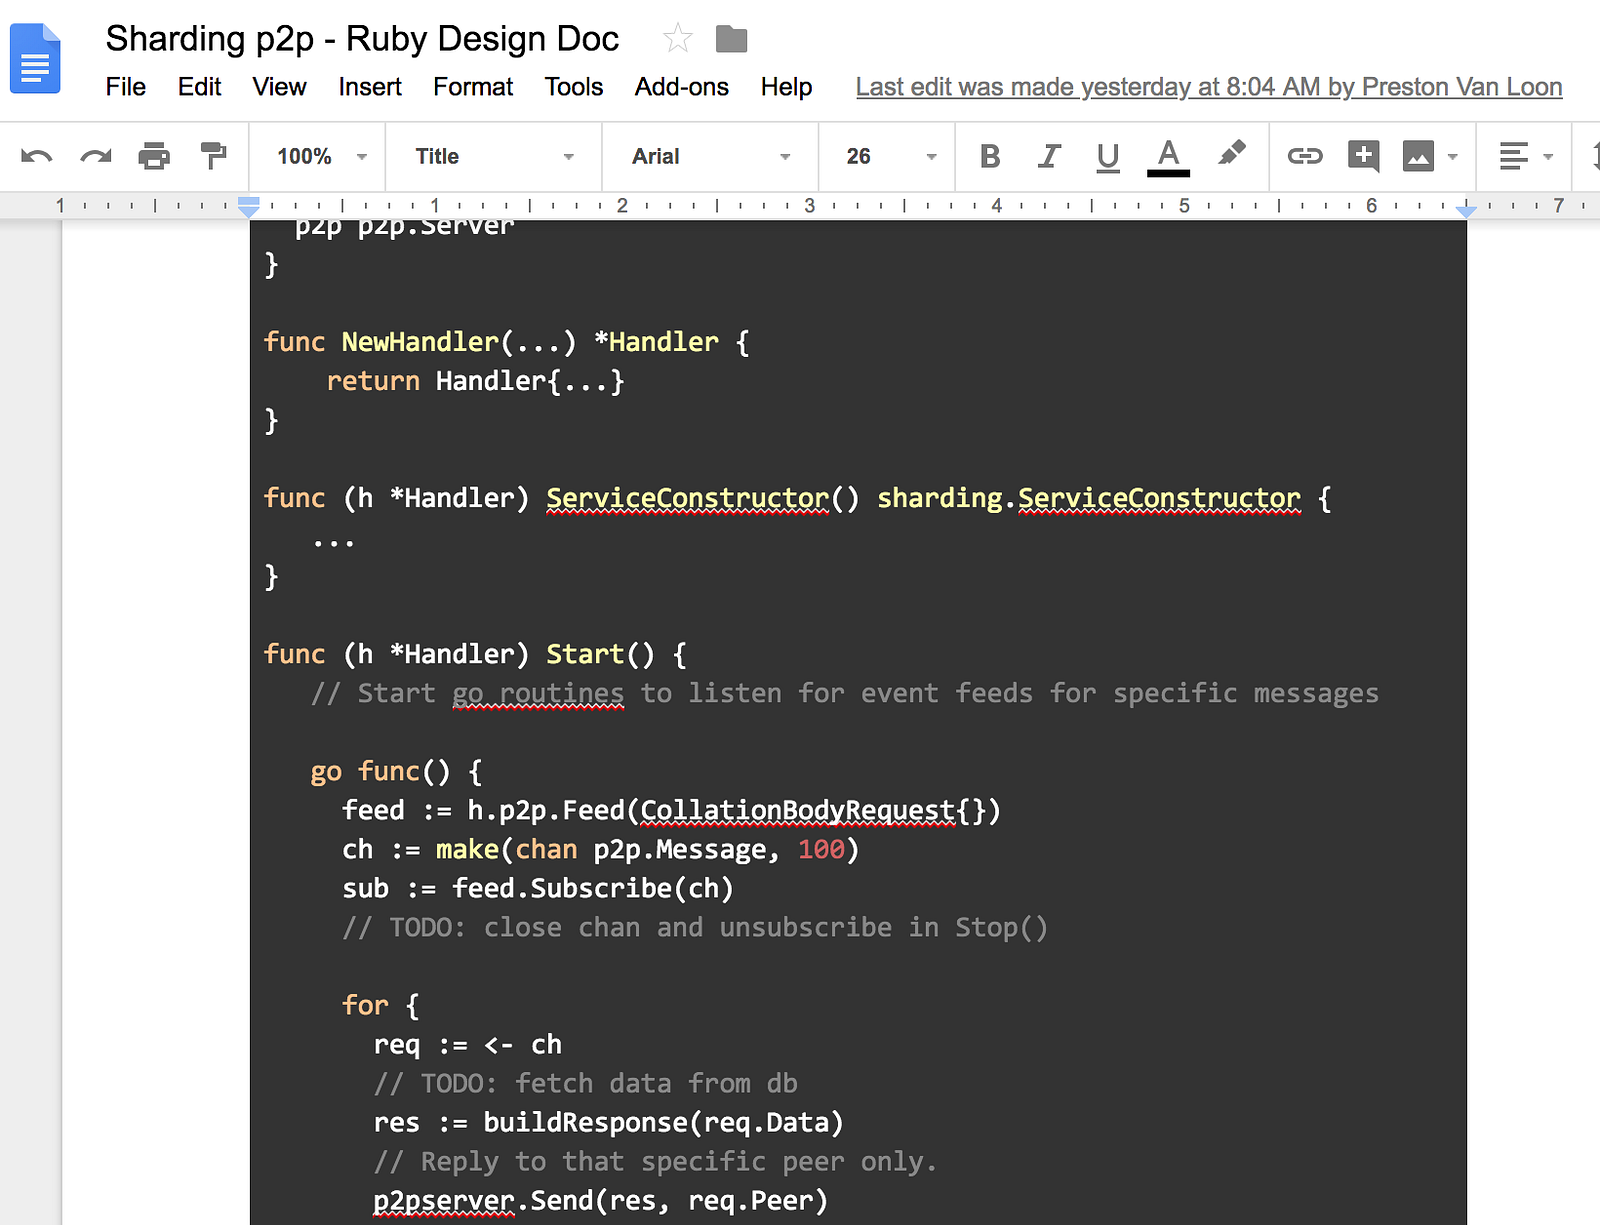Star this document

click(x=677, y=39)
